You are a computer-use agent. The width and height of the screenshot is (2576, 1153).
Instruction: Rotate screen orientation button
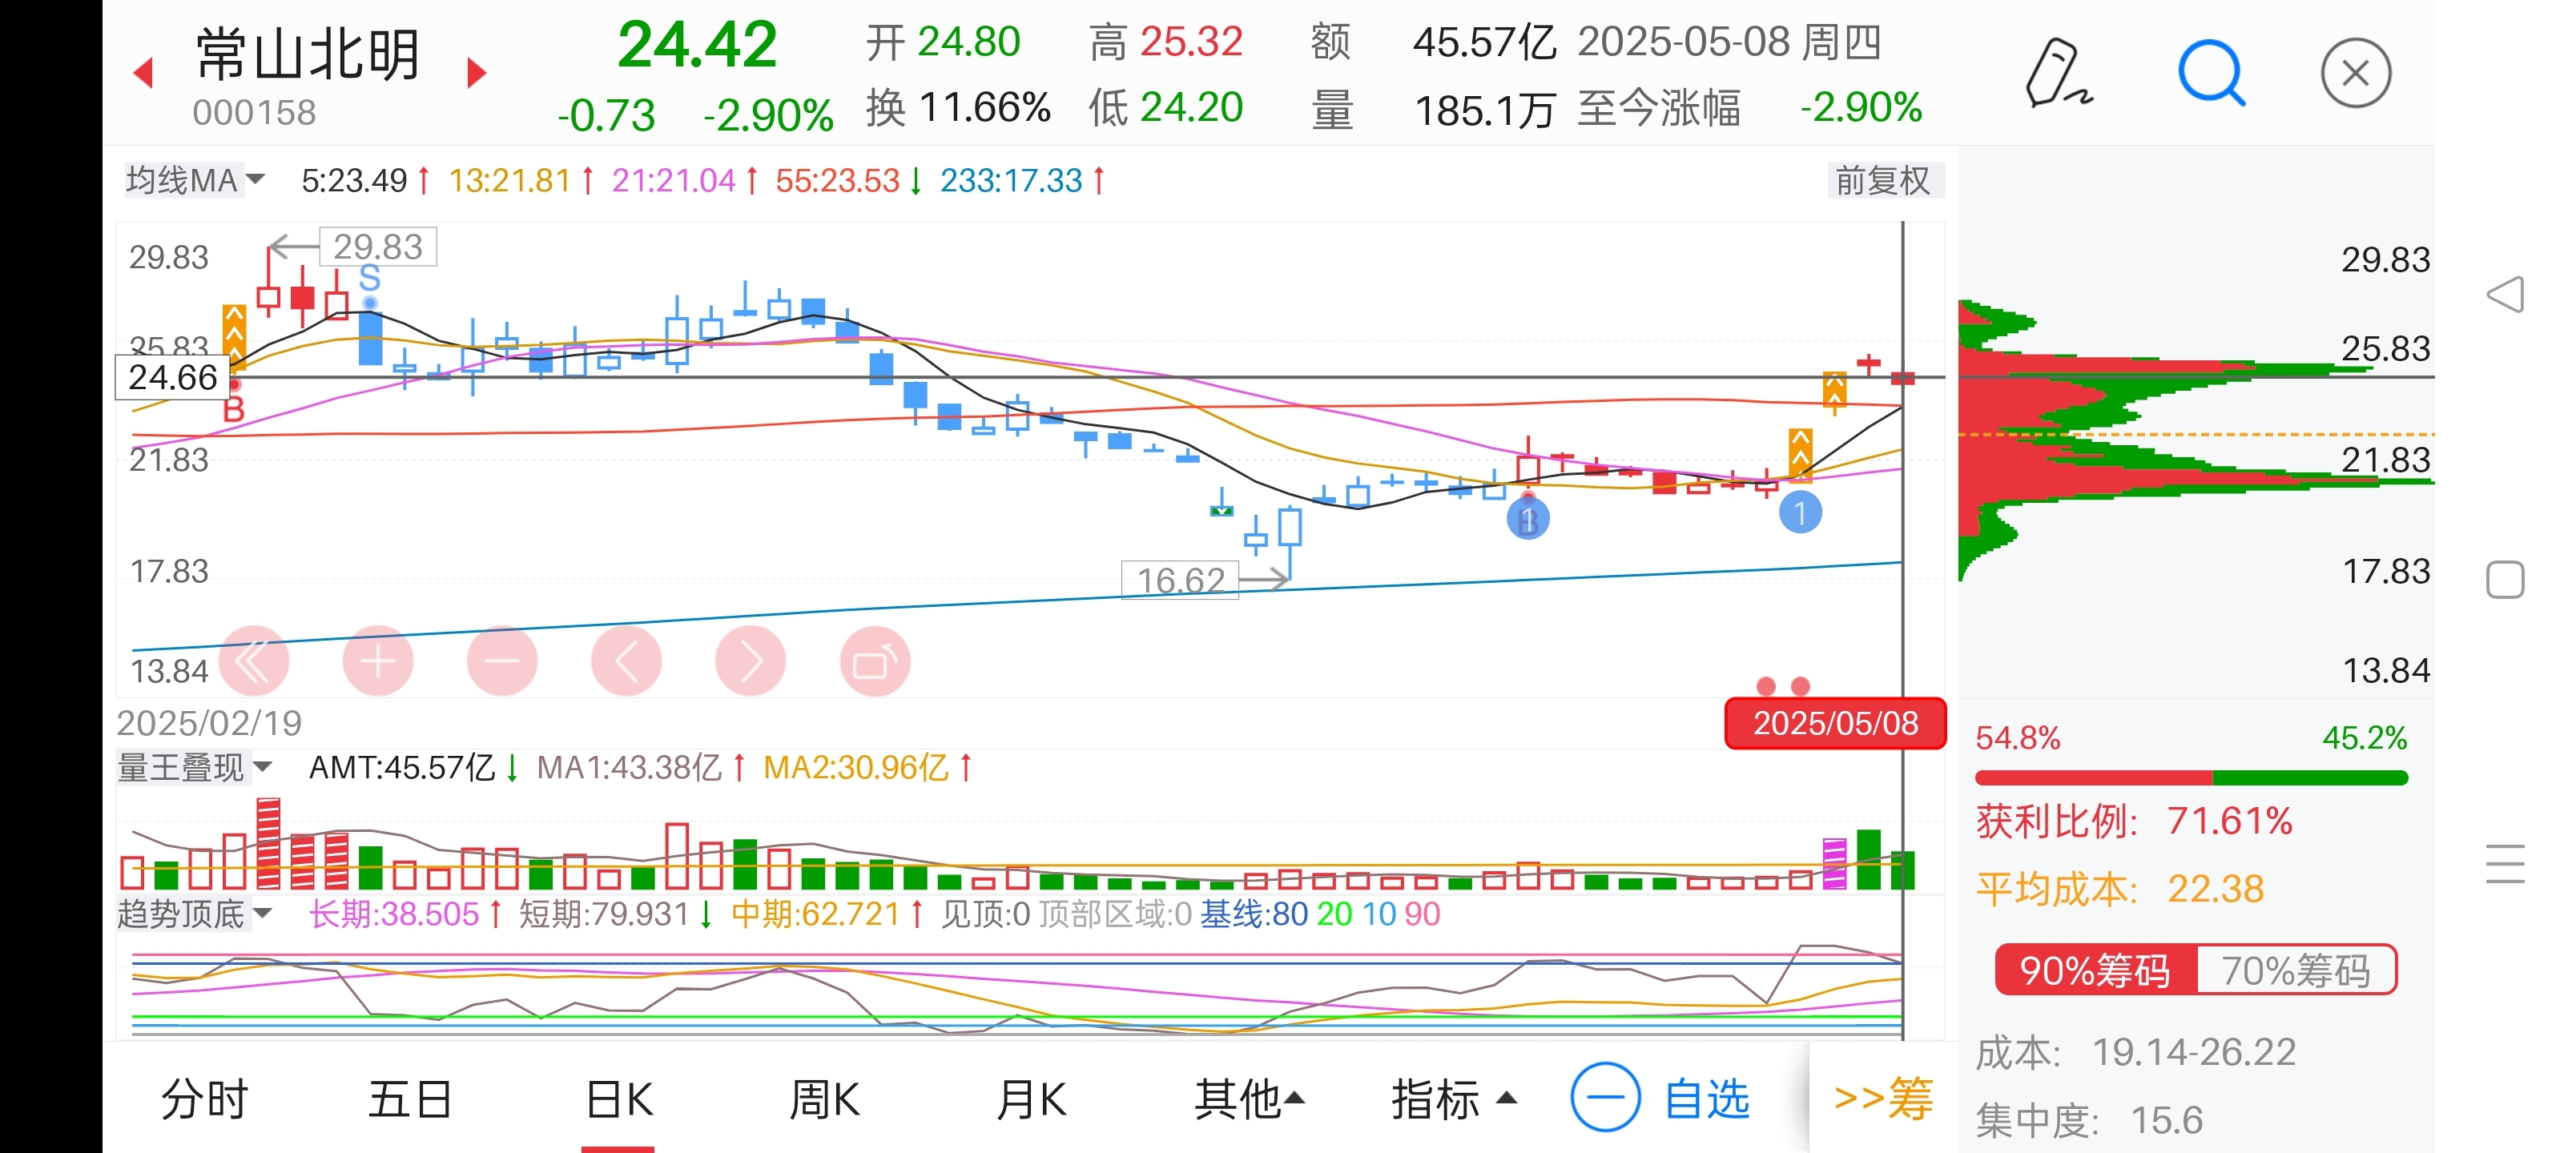pos(875,661)
